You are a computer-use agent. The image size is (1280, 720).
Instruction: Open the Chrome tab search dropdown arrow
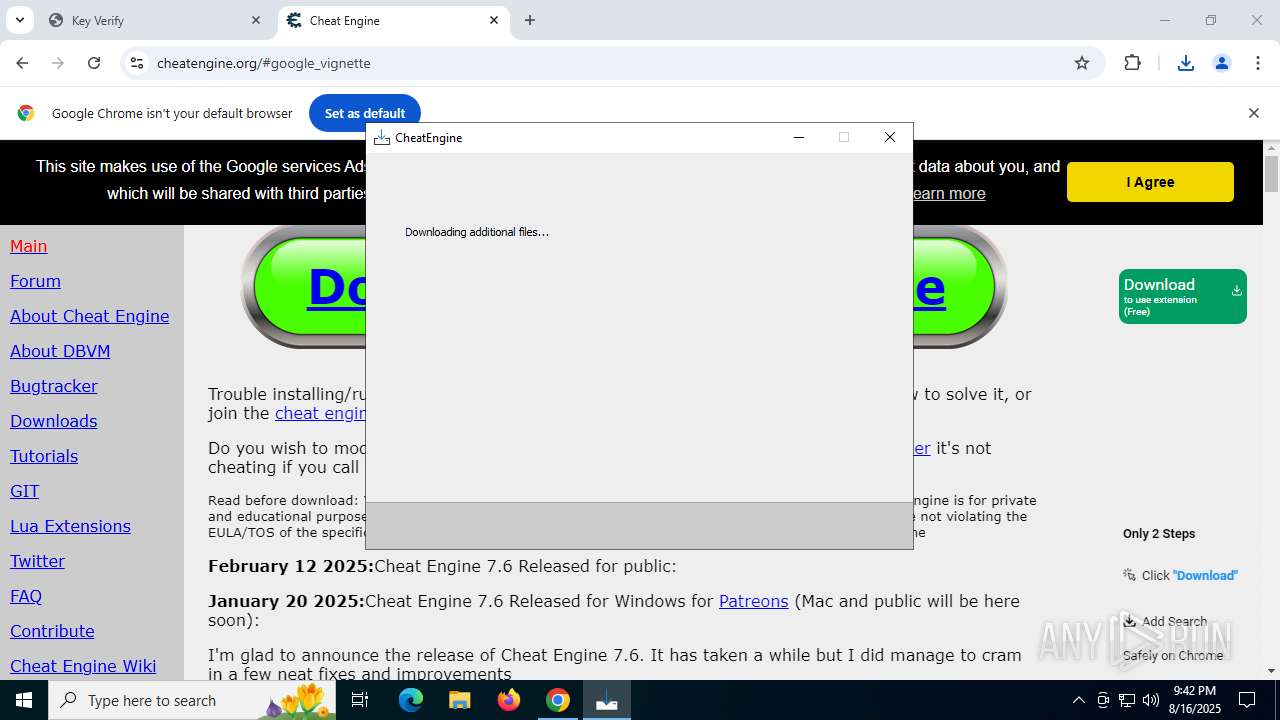[x=19, y=20]
